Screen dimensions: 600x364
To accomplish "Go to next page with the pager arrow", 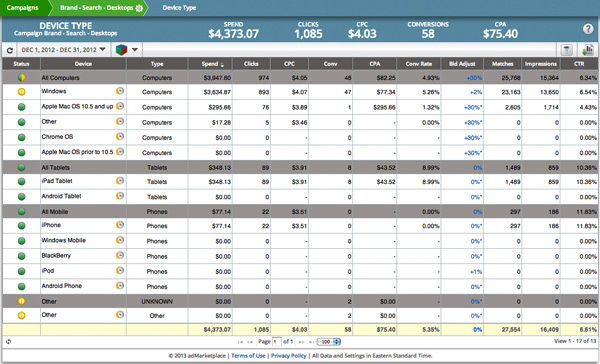I will (302, 342).
